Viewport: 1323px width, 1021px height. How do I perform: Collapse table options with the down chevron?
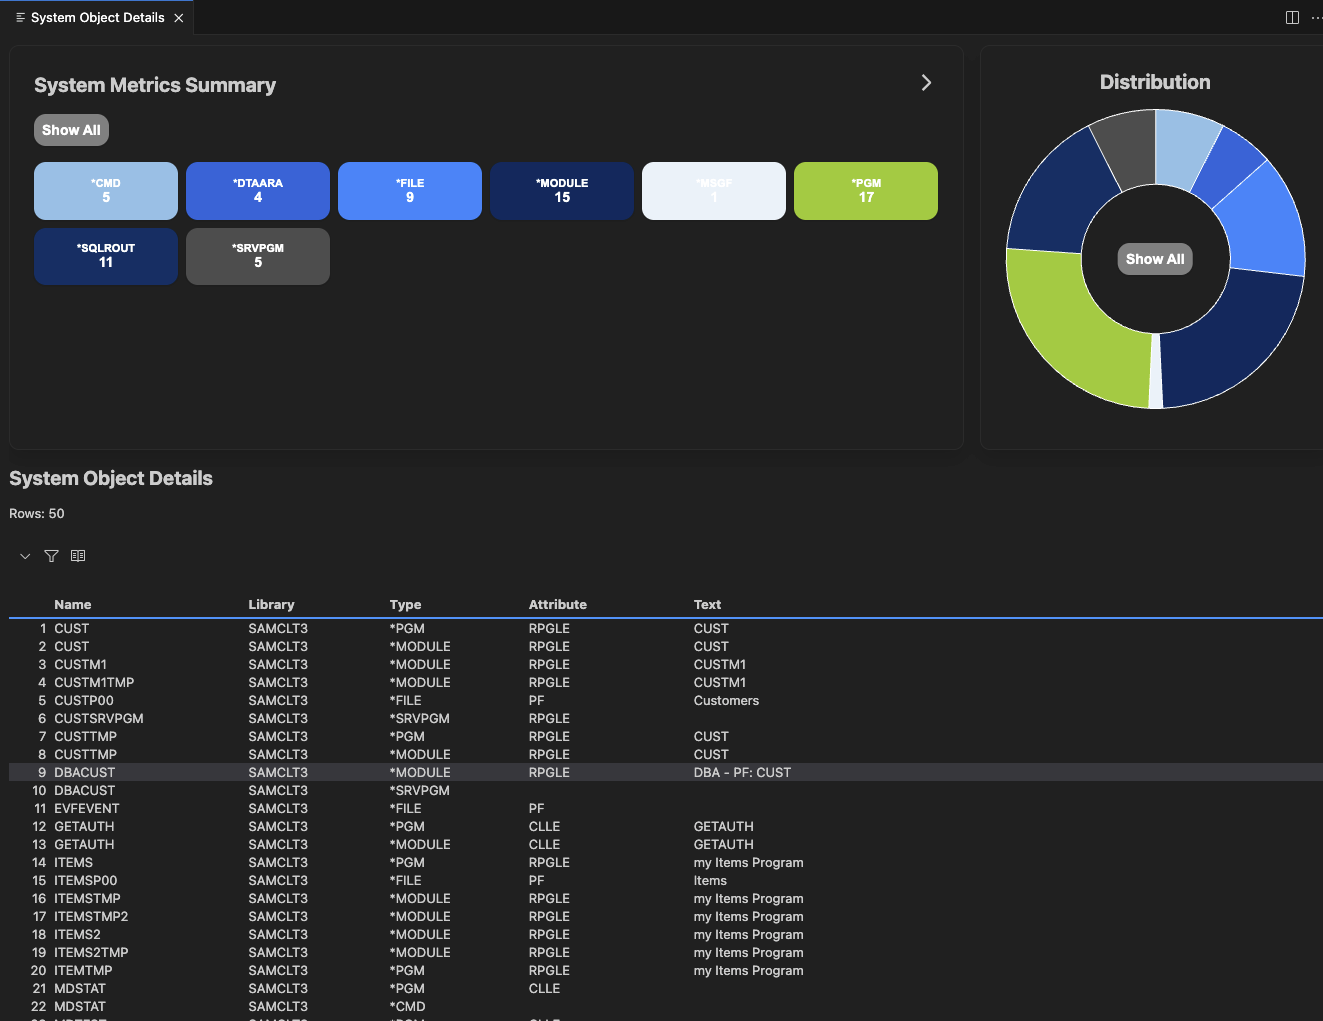25,556
